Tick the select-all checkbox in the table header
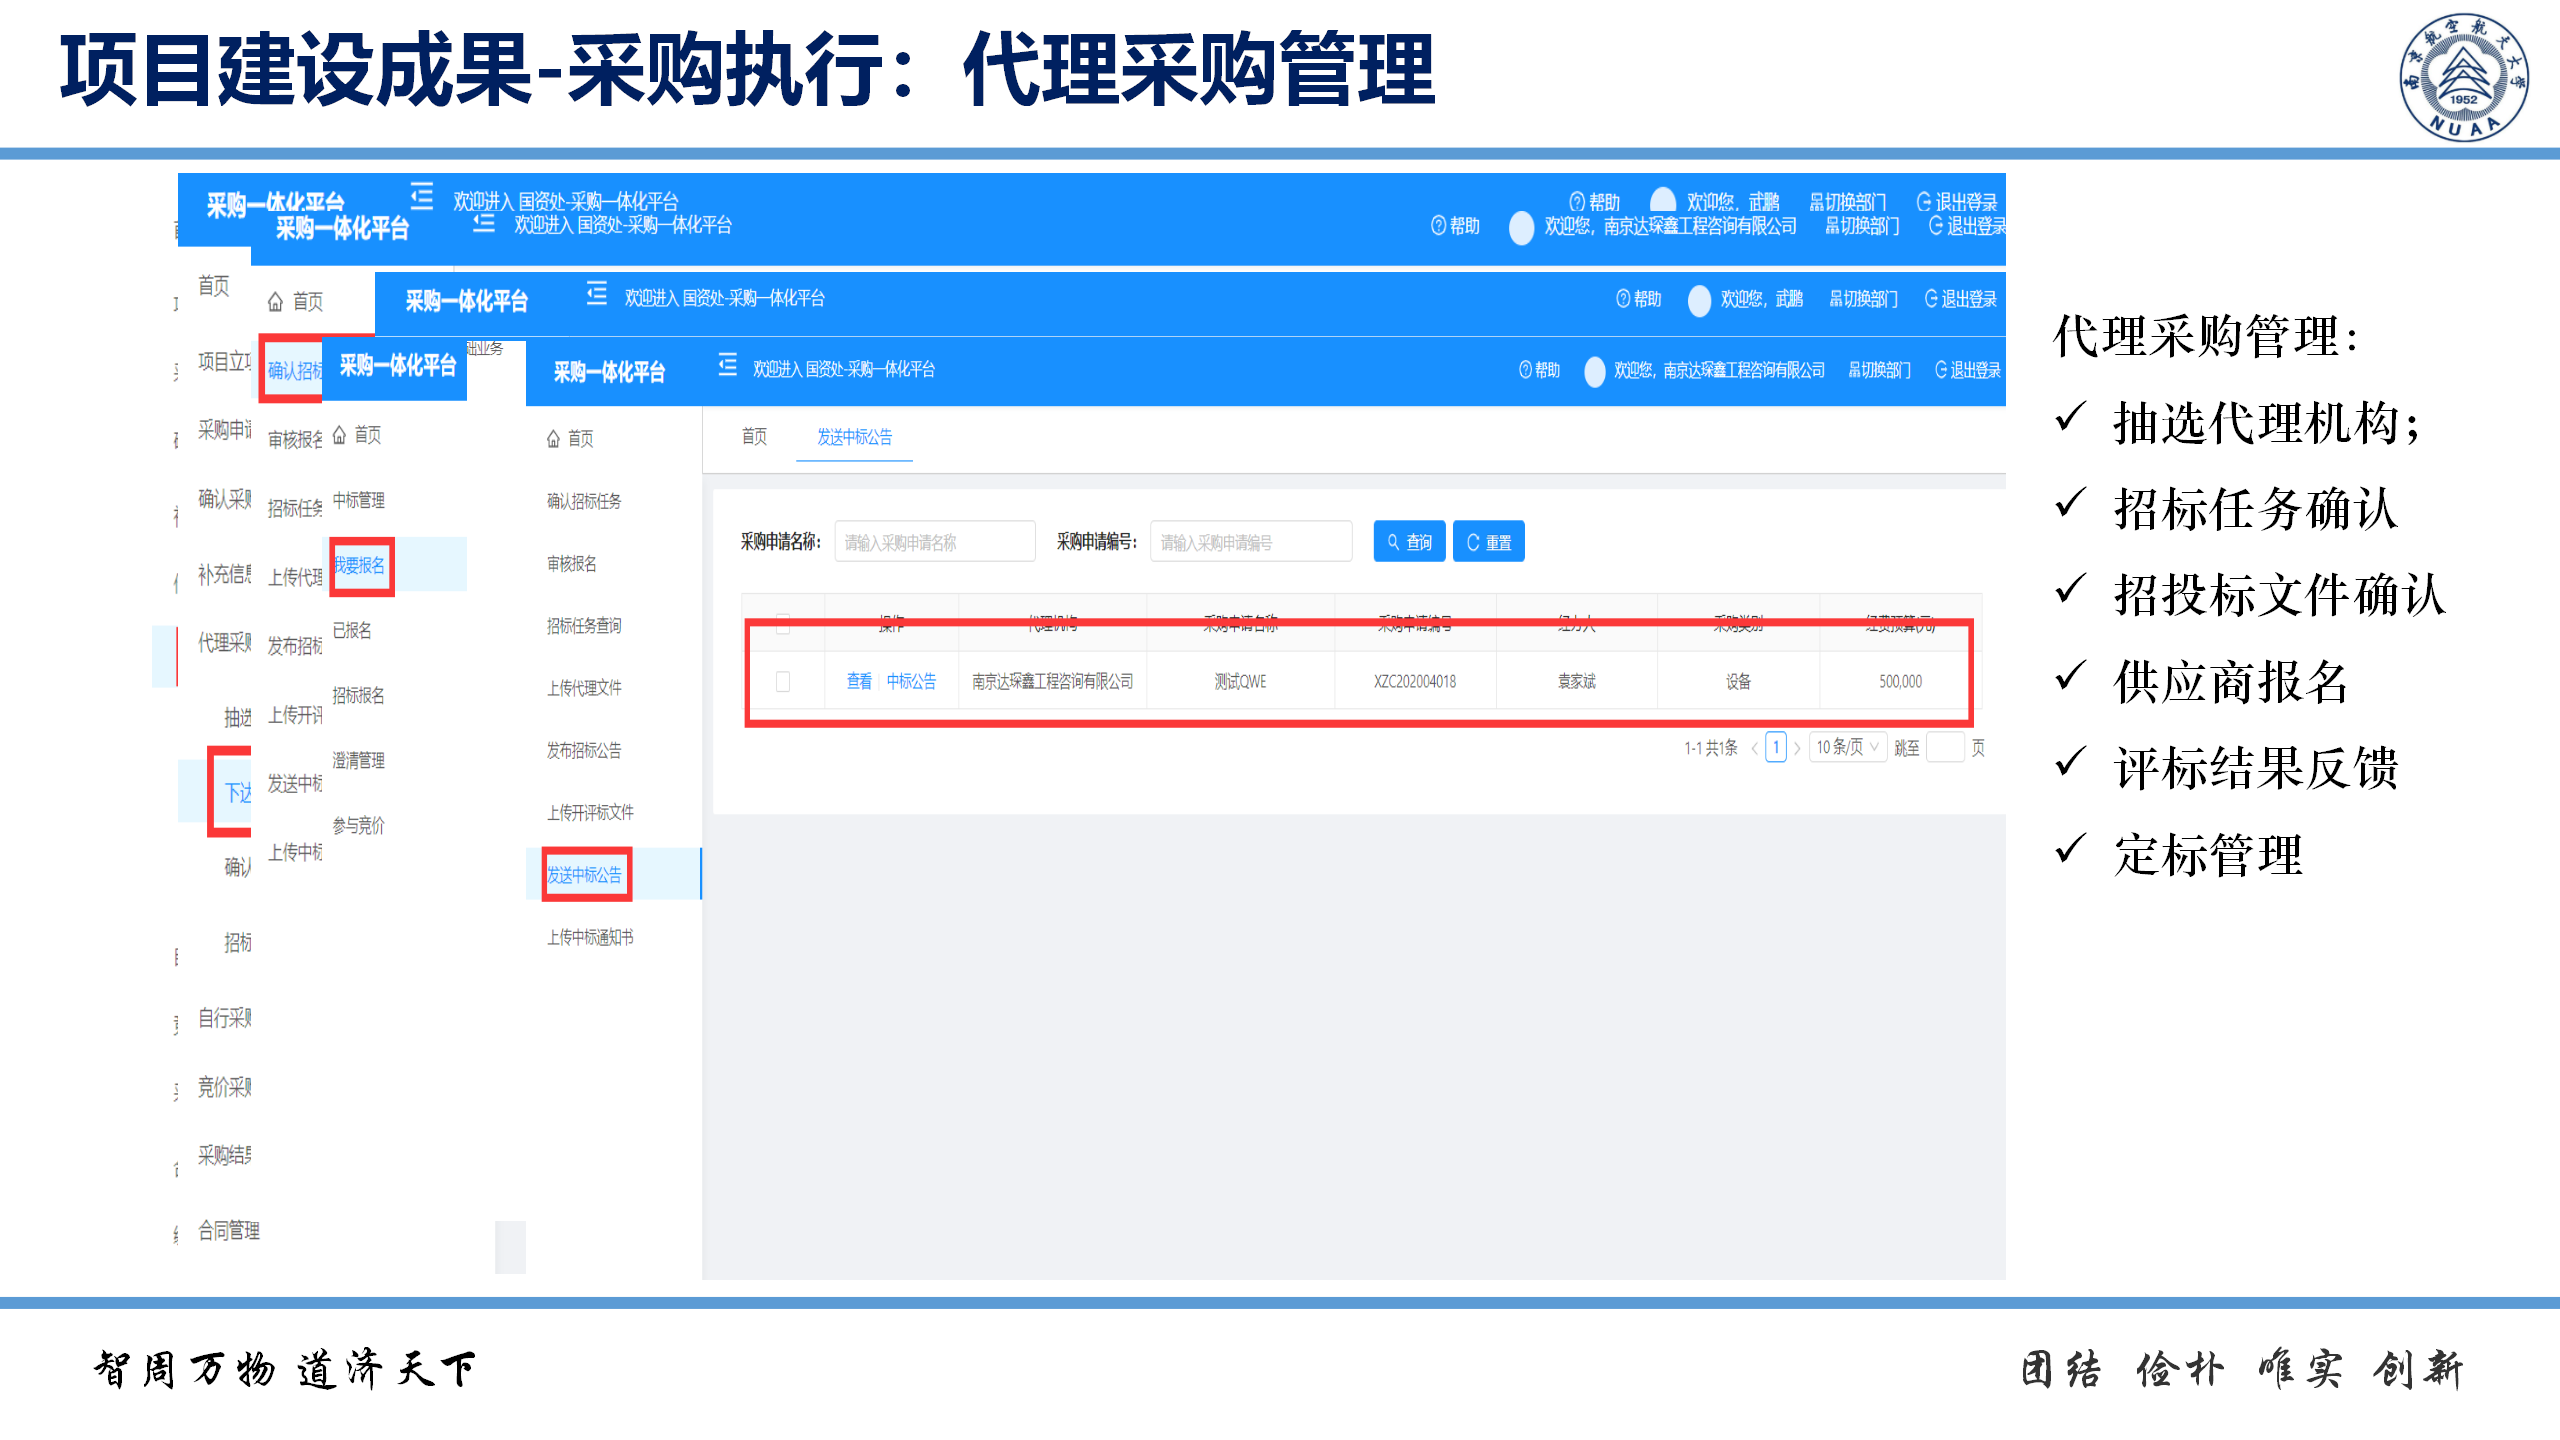This screenshot has height=1440, width=2560. click(783, 623)
